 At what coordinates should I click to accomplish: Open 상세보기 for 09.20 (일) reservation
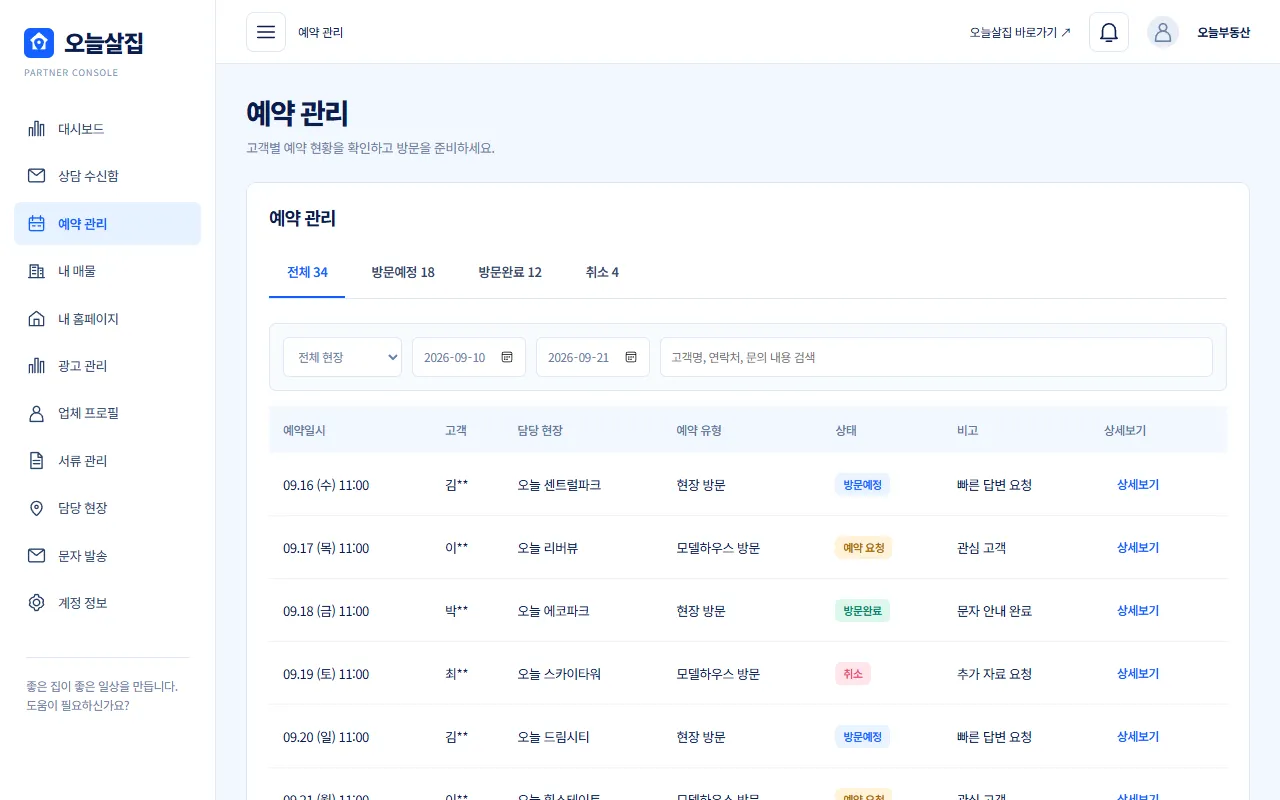pyautogui.click(x=1138, y=736)
